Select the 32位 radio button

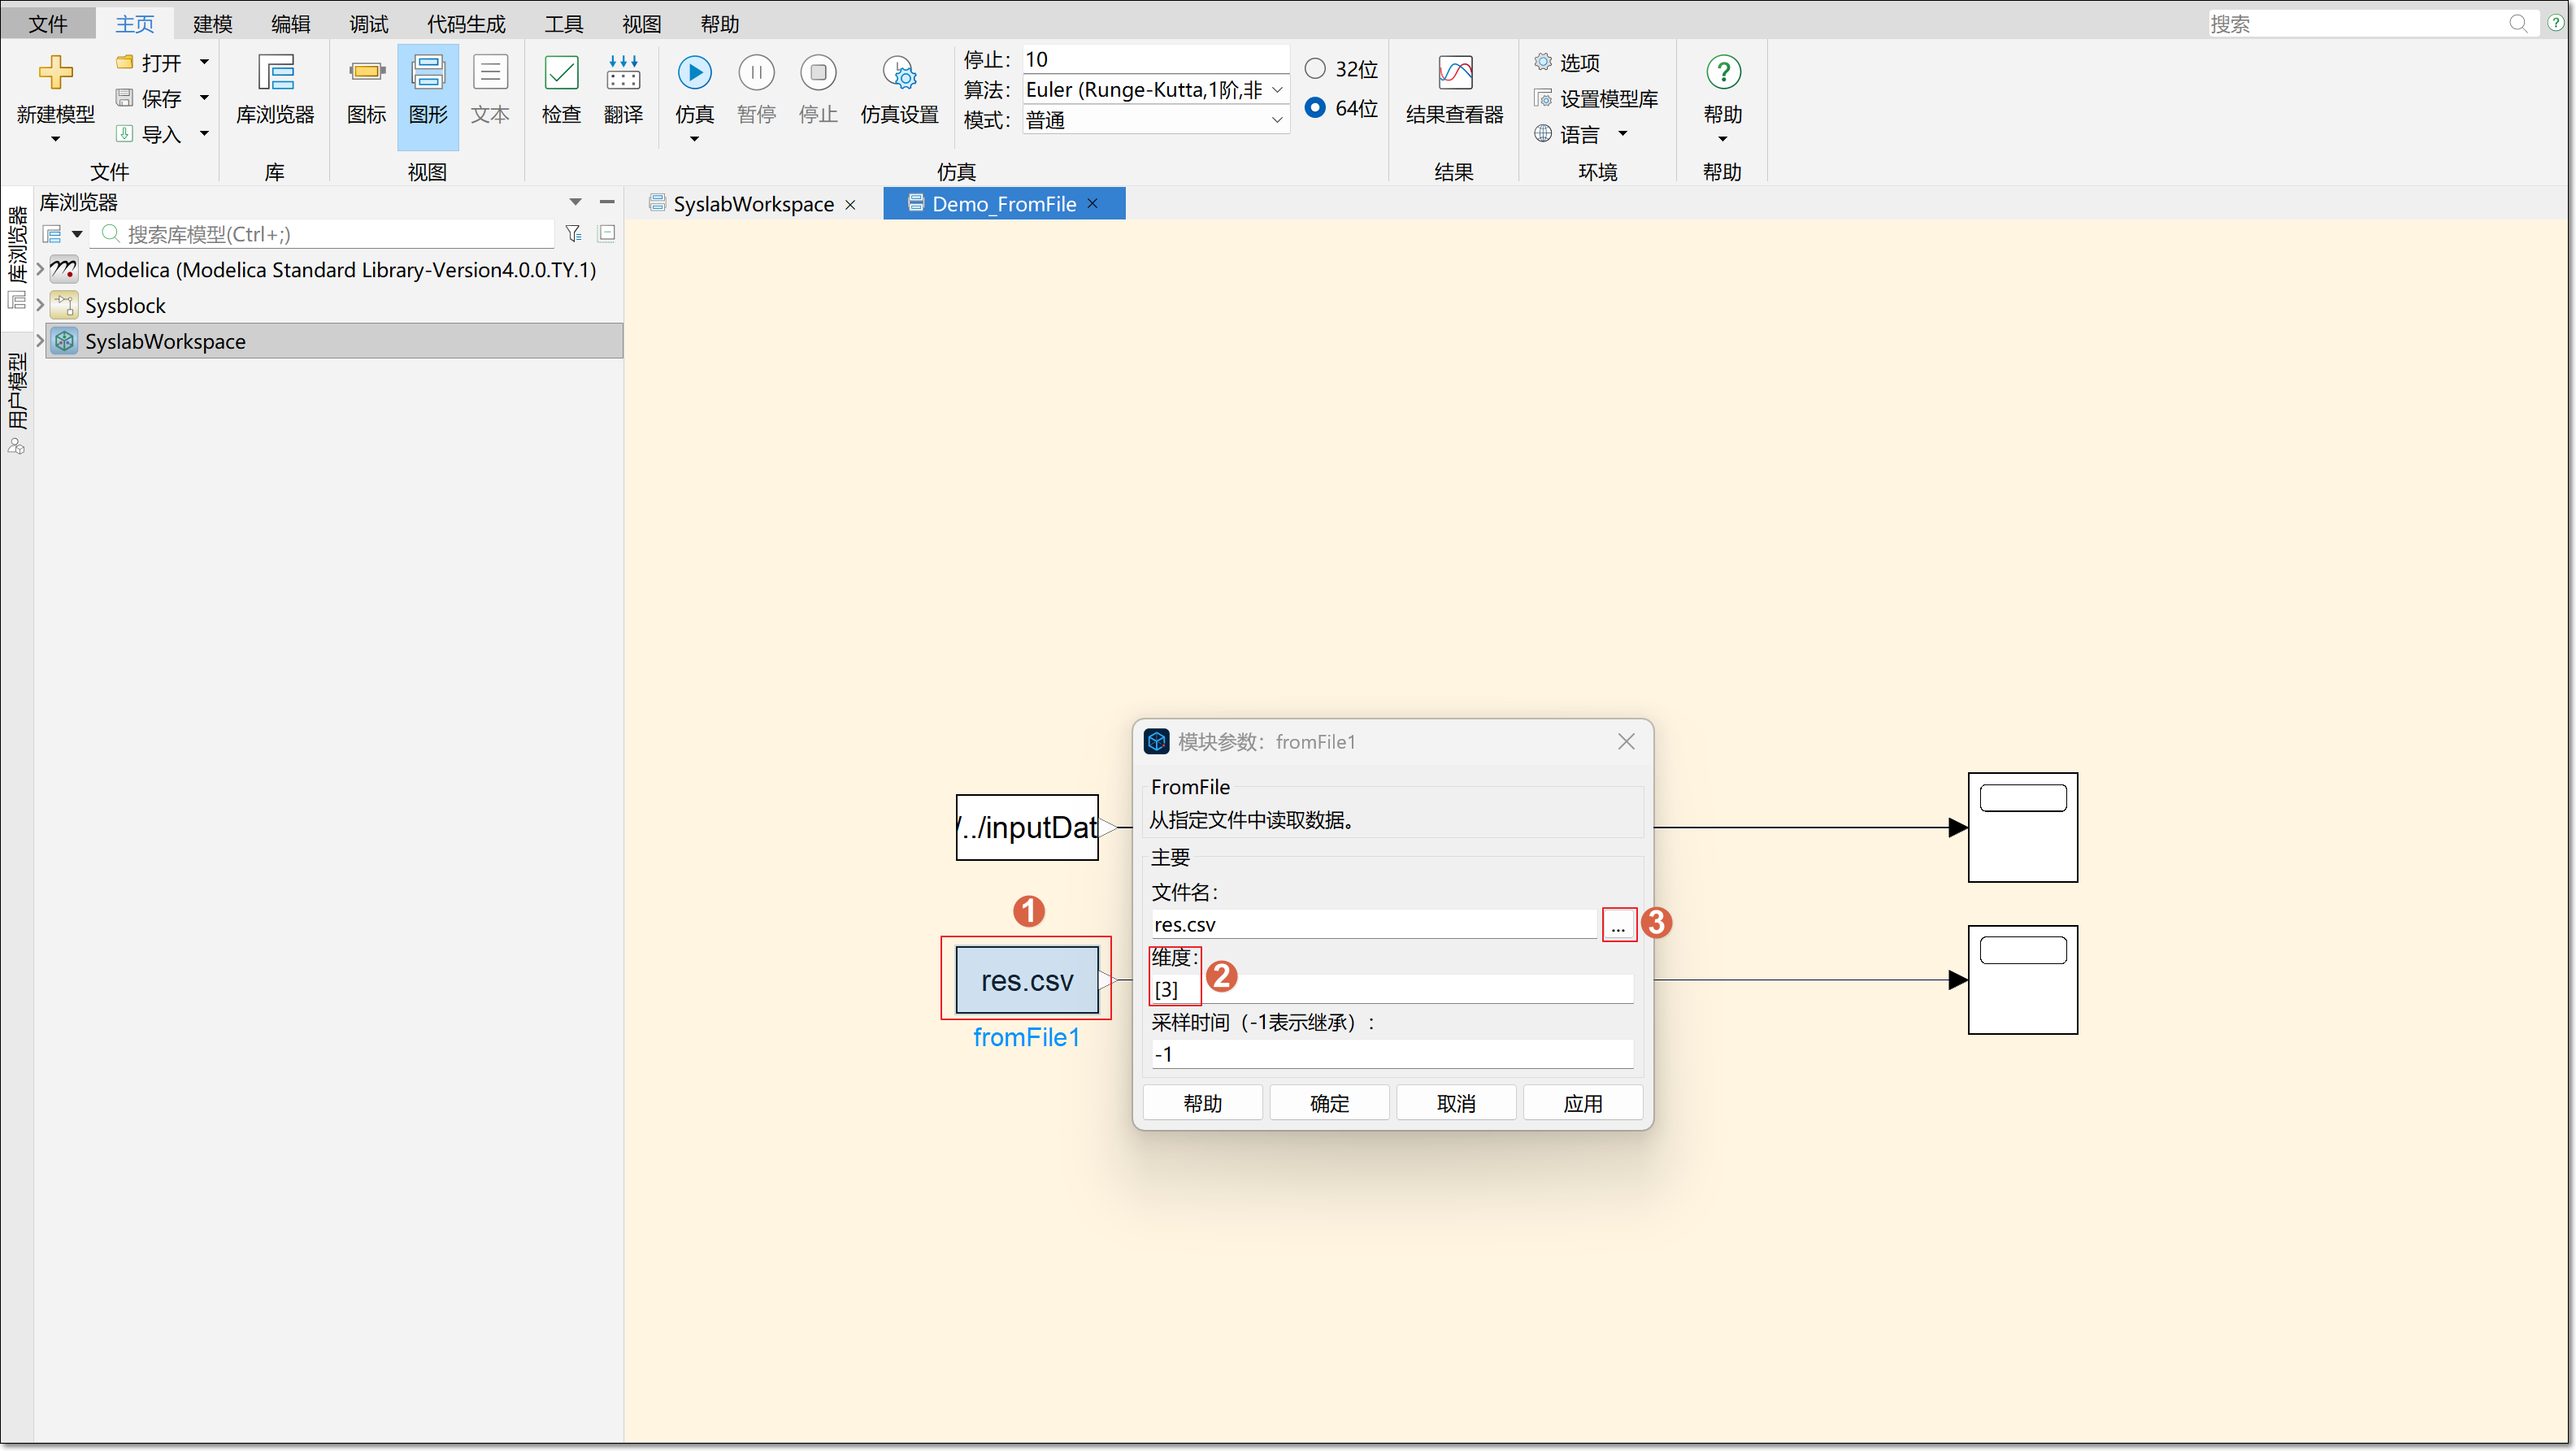1315,69
